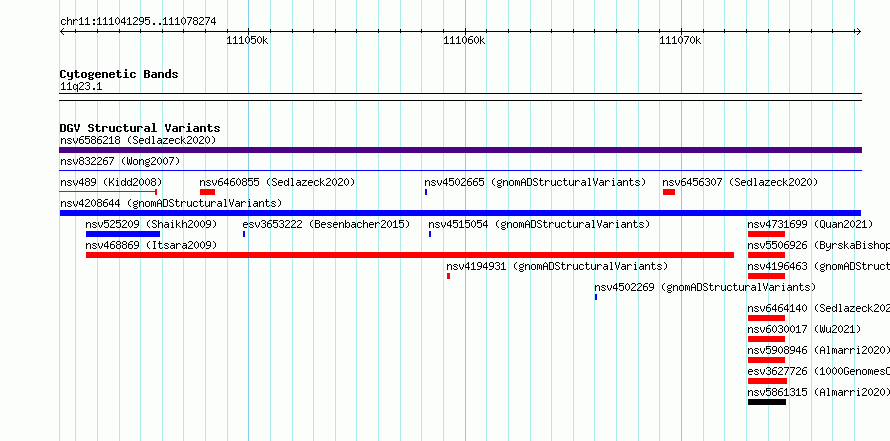Click the small red bar under nsv6460855
Image resolution: width=890 pixels, height=441 pixels.
207,192
